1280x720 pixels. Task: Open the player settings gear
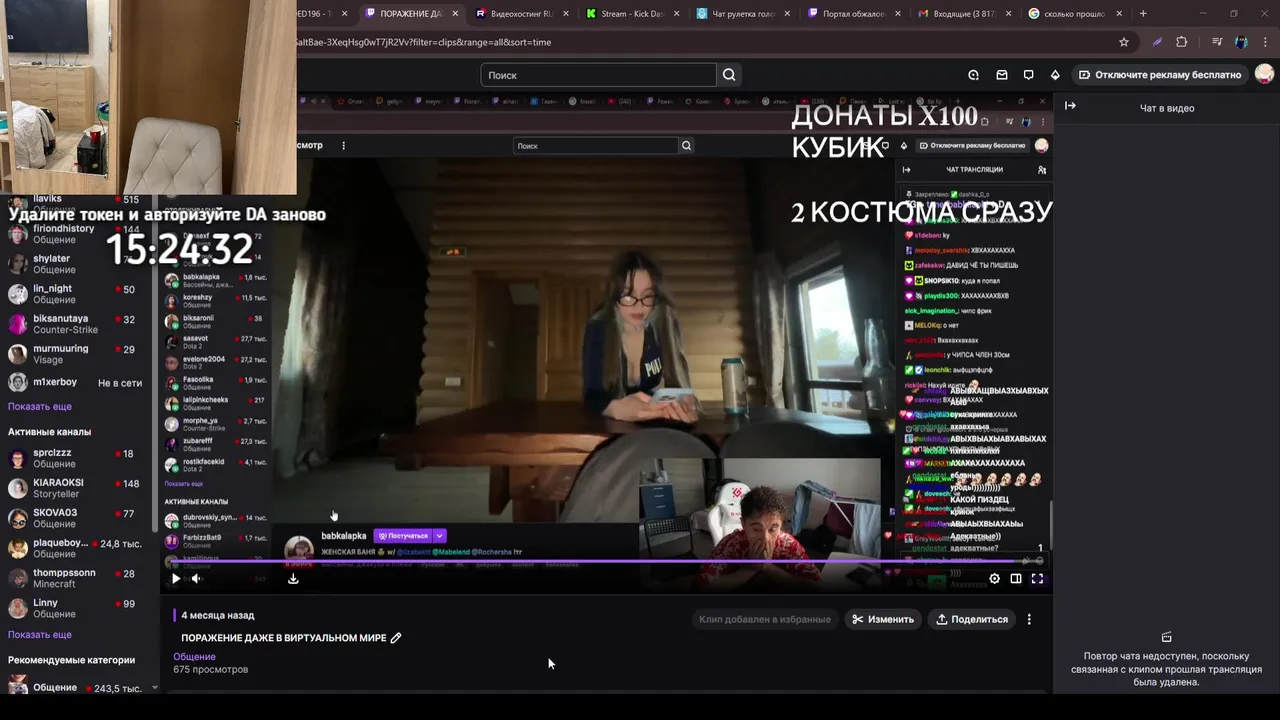click(x=994, y=578)
